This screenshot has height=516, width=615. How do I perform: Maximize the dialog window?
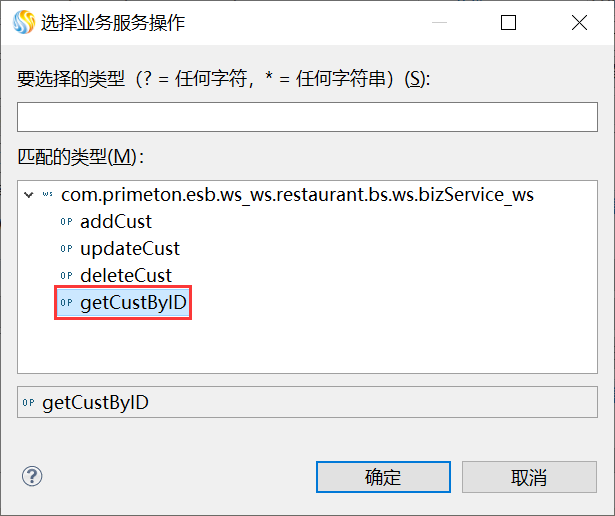508,22
